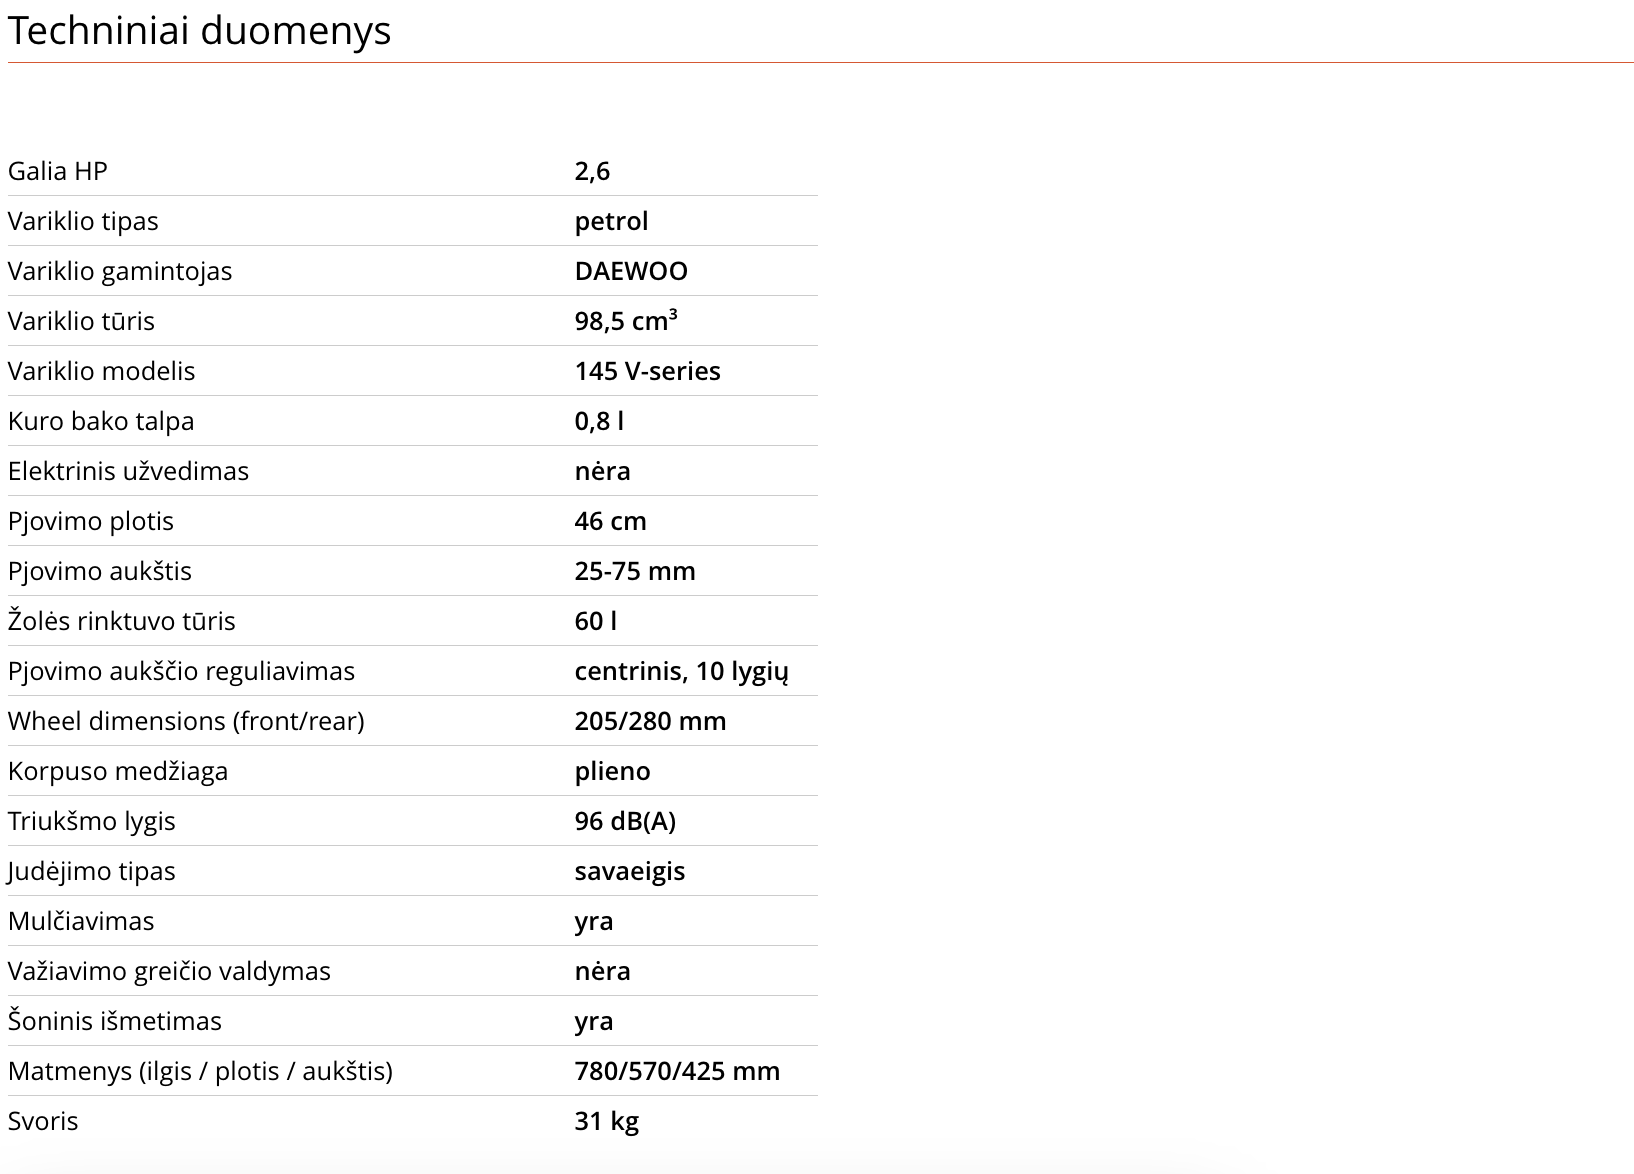
Task: Click the 'Variklio tipas' label
Action: (83, 221)
